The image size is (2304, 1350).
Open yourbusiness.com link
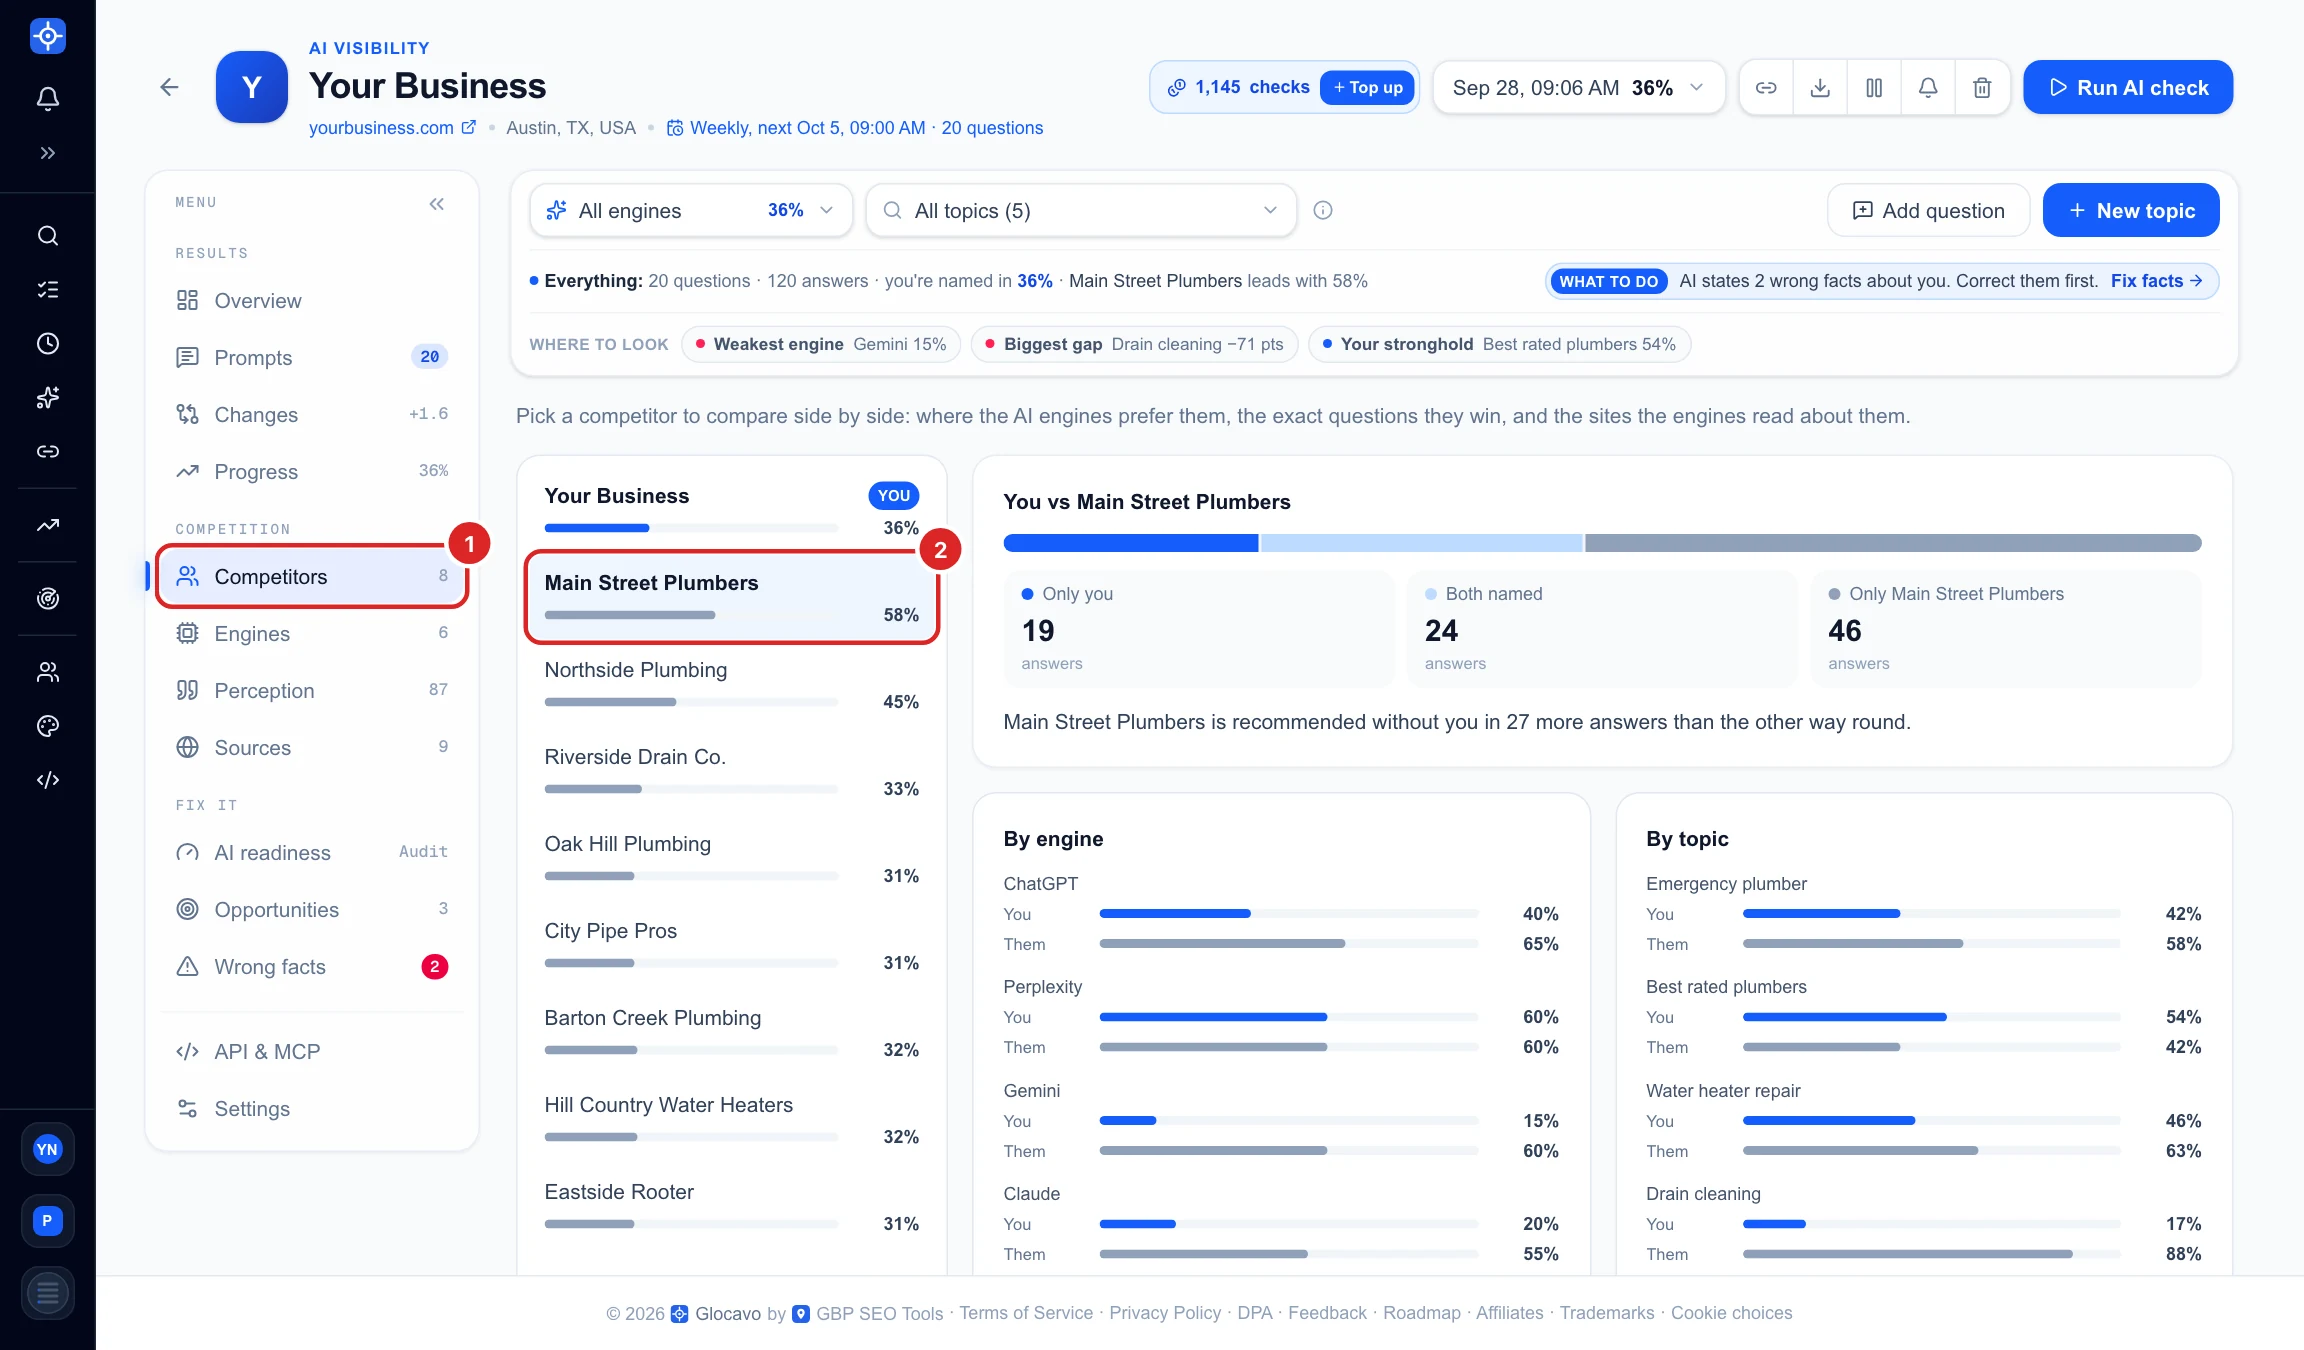coord(392,128)
